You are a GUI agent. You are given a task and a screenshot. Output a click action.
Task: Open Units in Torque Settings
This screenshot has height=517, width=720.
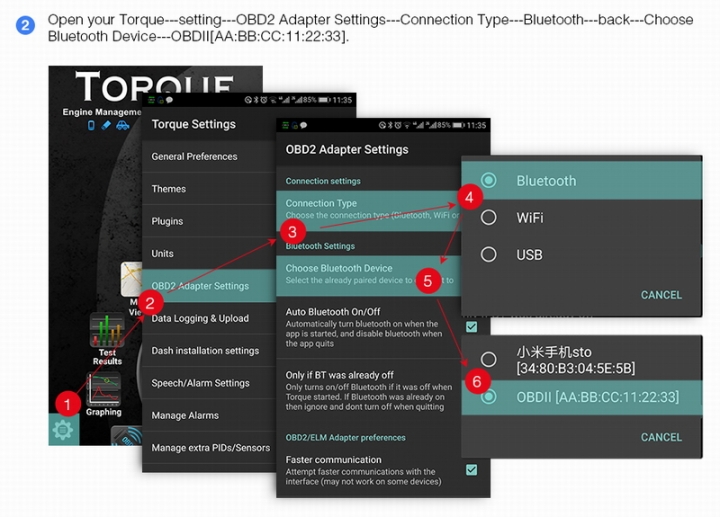[x=209, y=253]
